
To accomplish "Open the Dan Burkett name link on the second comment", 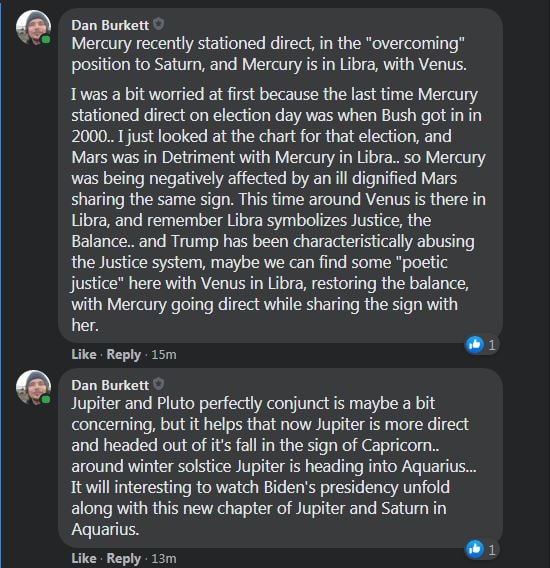I will pyautogui.click(x=110, y=385).
